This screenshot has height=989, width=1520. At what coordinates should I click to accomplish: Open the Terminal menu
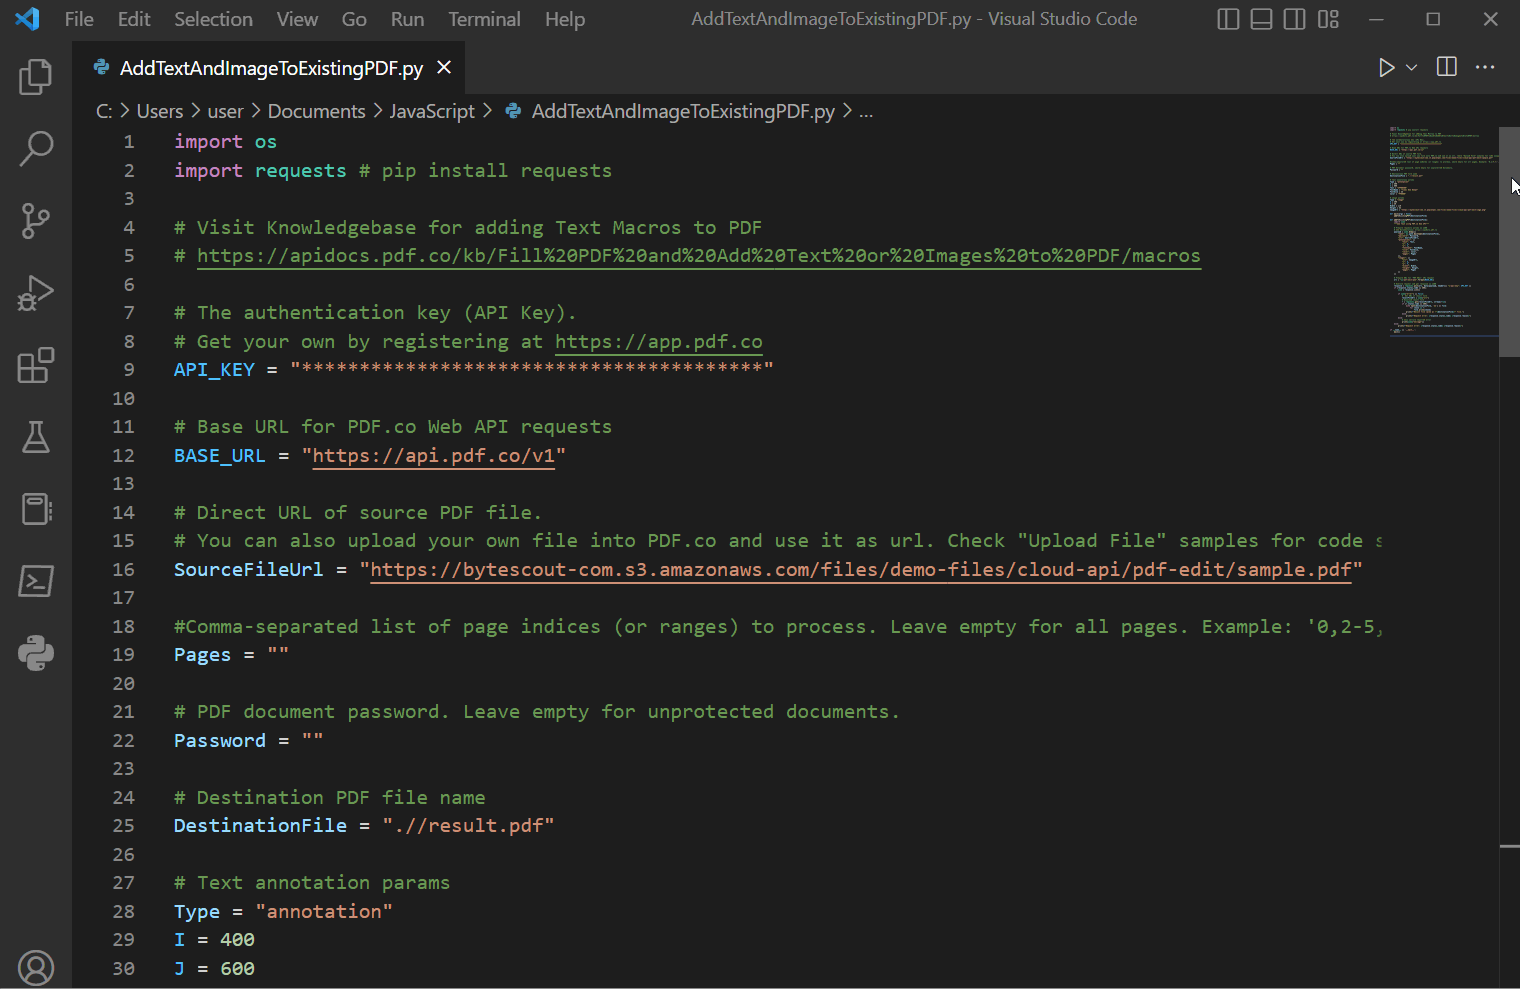484,19
